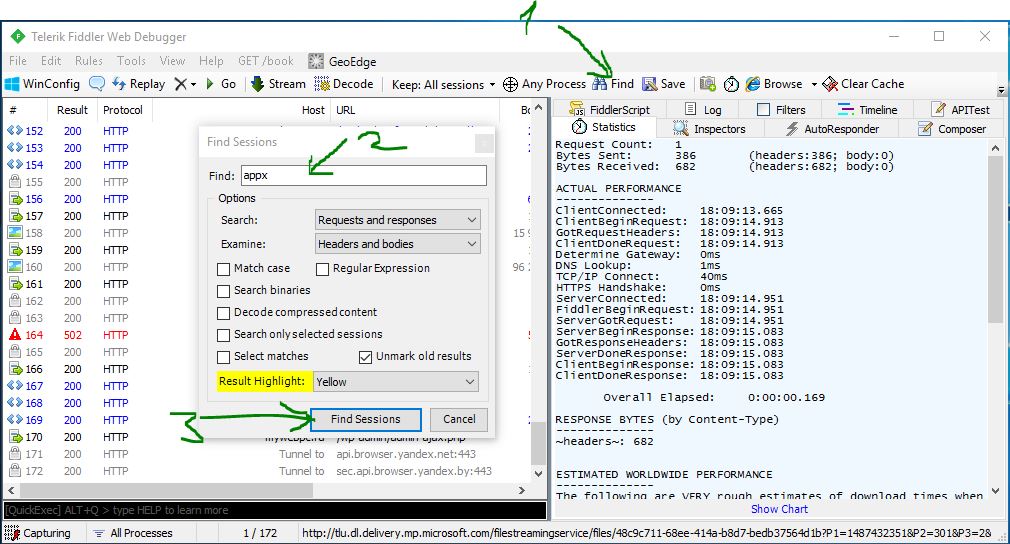This screenshot has width=1010, height=544.
Task: Click the timer clock toolbar icon
Action: point(731,84)
